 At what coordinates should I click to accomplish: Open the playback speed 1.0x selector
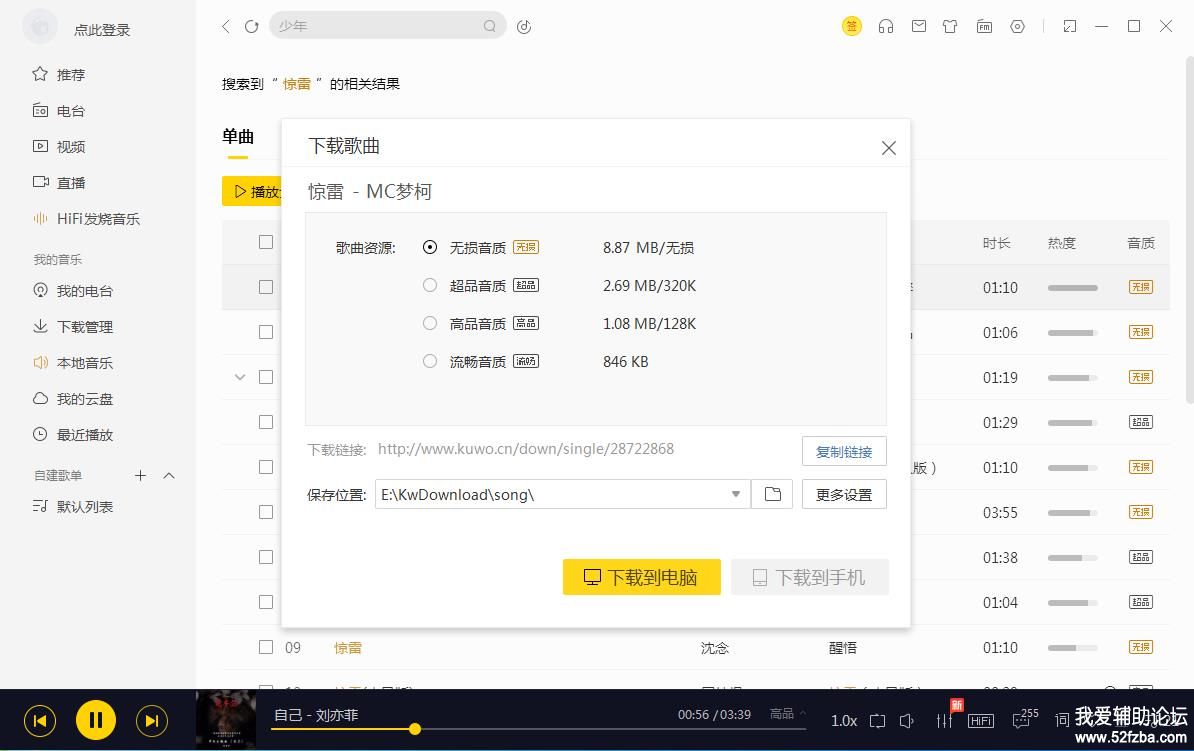pyautogui.click(x=844, y=720)
